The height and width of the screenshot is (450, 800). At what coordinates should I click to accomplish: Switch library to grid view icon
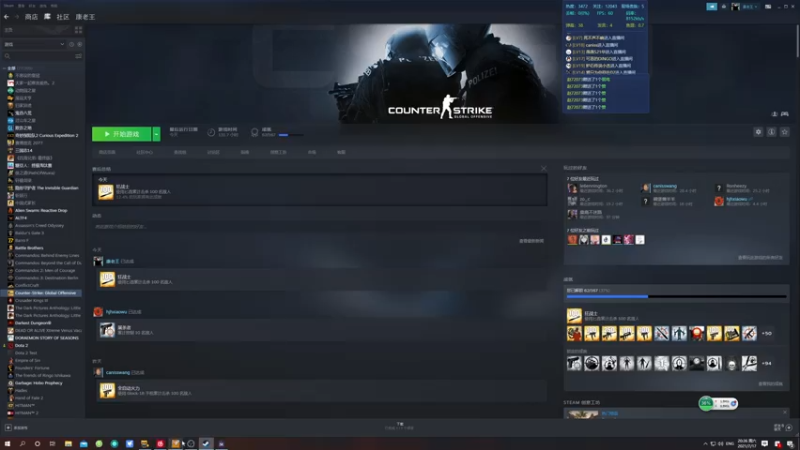coord(79,30)
